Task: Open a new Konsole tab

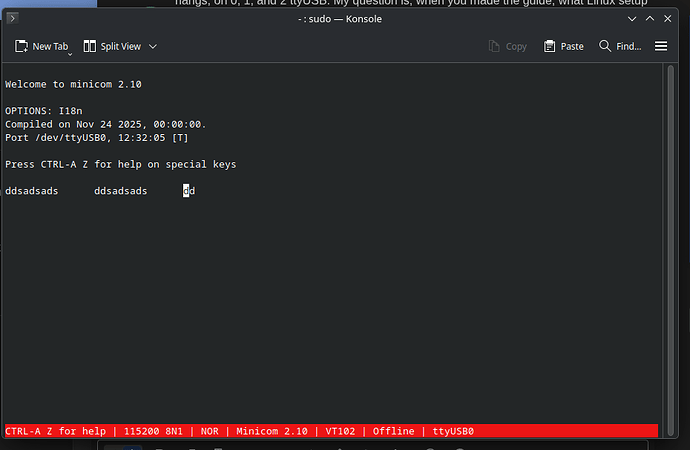Action: 41,46
